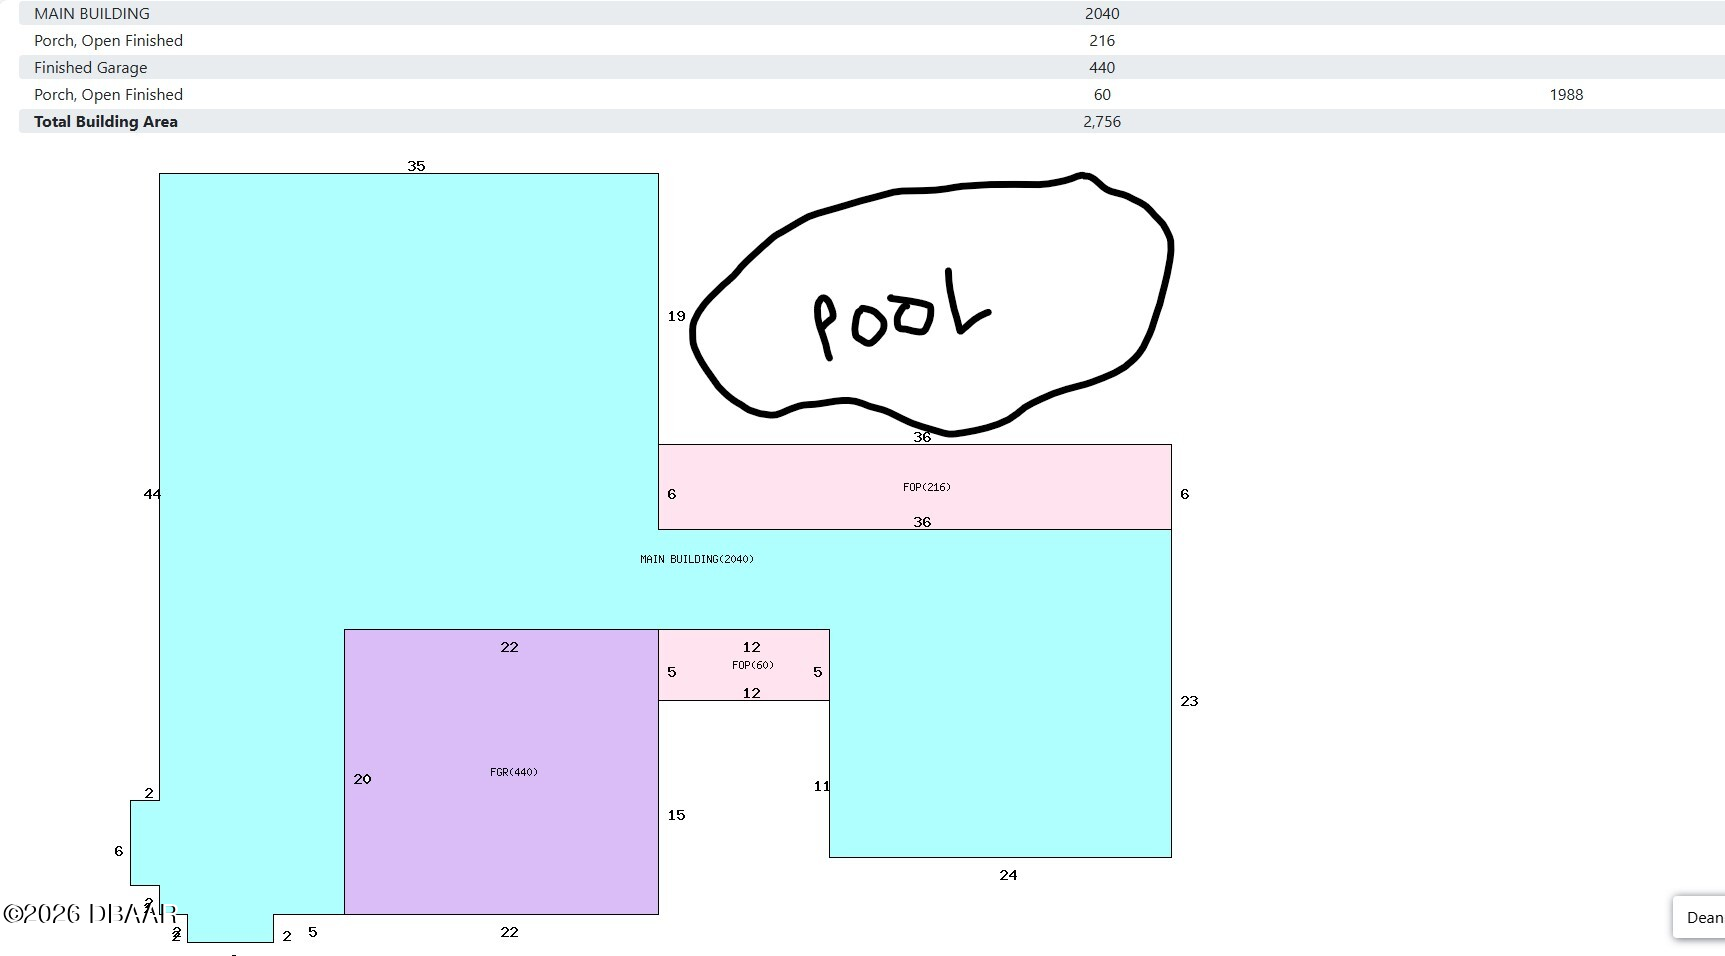Viewport: 1725px width, 956px height.
Task: Click the Total Building Area label
Action: click(x=106, y=122)
